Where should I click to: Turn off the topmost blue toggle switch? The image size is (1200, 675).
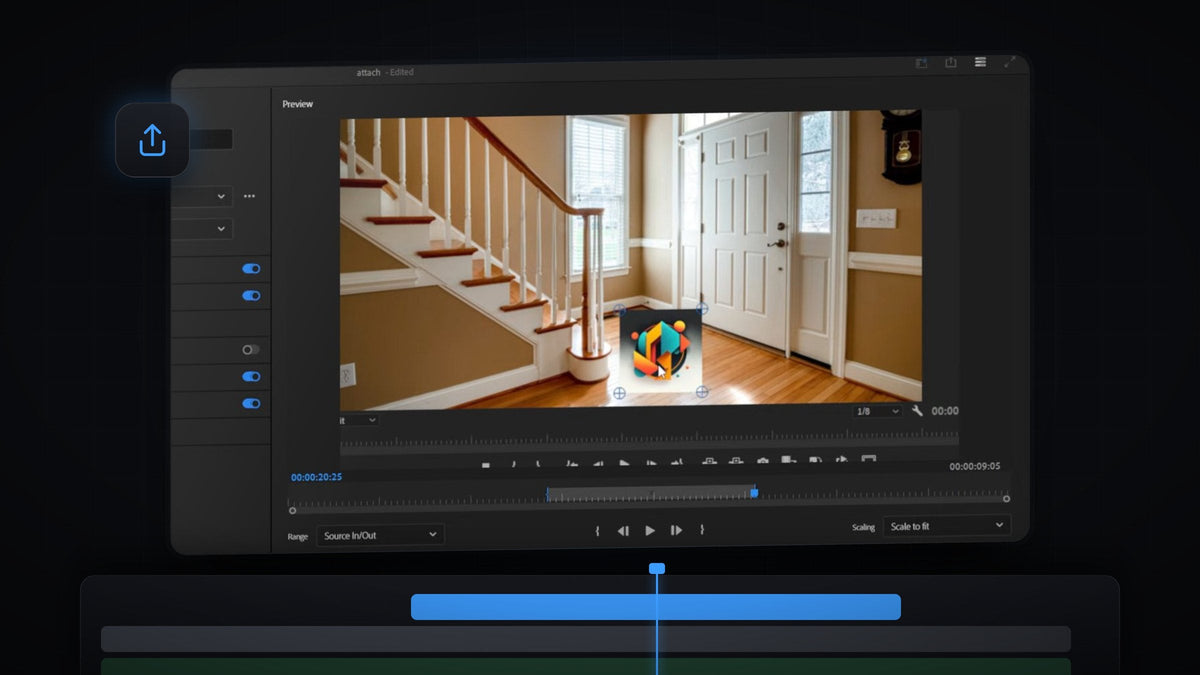[x=251, y=269]
